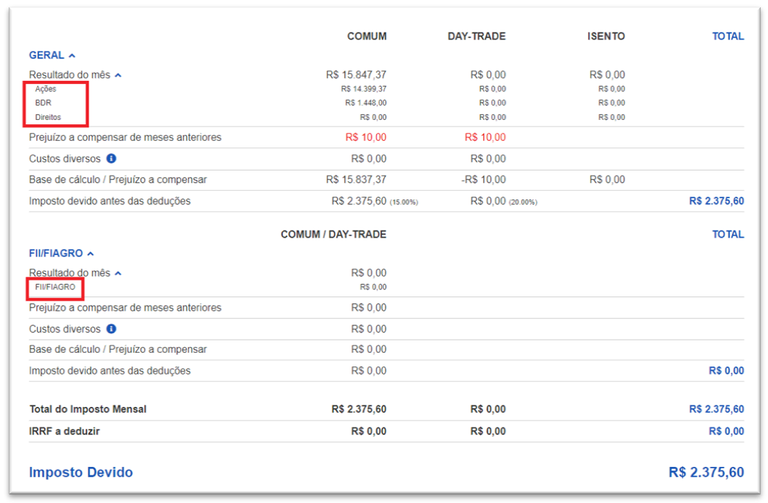Click Base de cálculo label in GERAL
Viewport: 768px width, 503px height.
[x=118, y=180]
